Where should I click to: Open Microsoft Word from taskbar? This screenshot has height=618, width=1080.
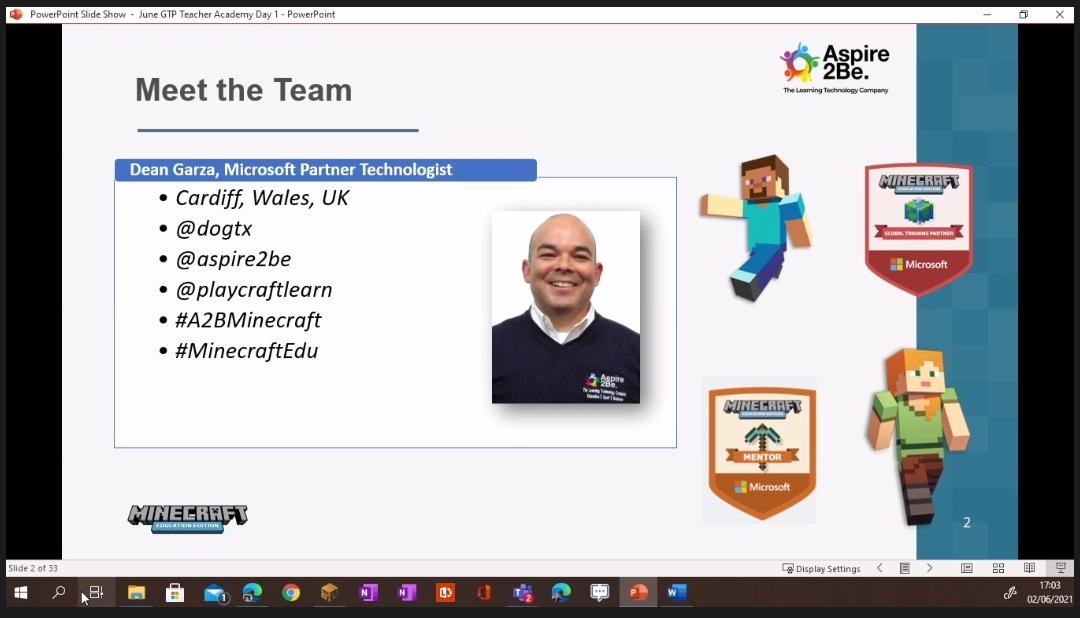coord(676,593)
